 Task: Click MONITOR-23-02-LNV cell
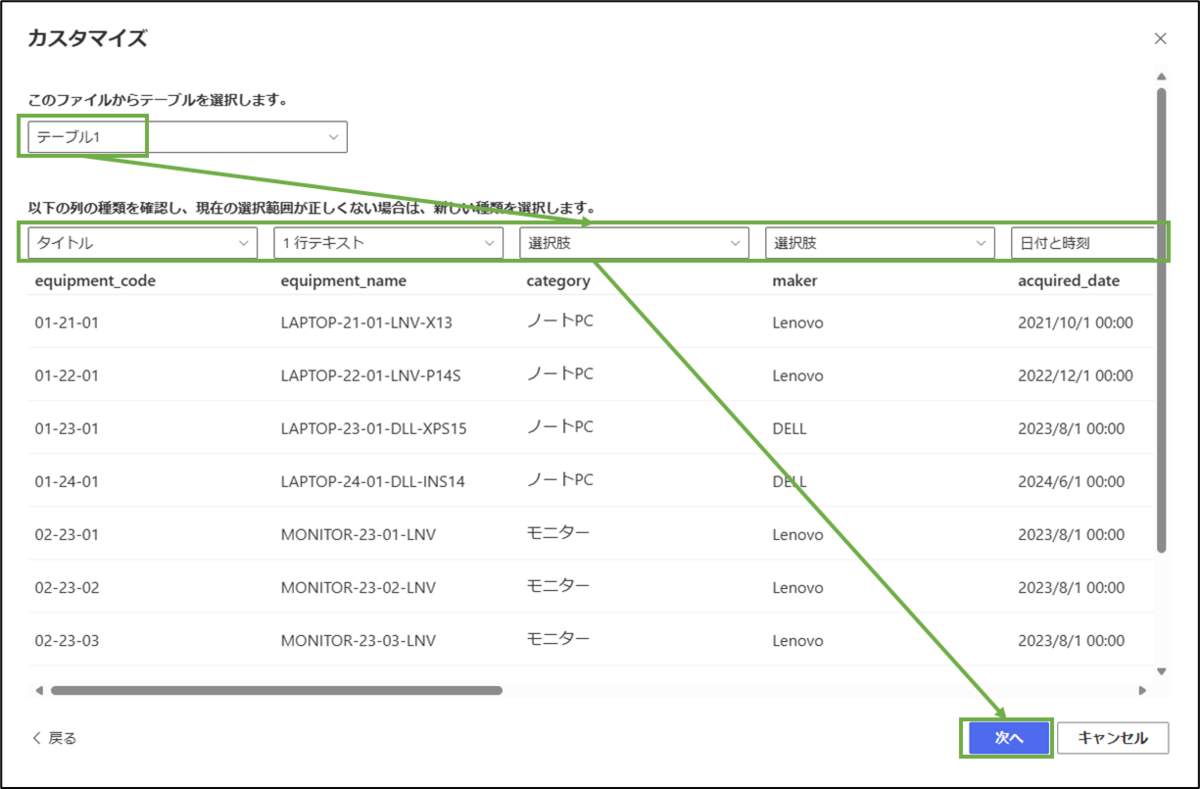(x=358, y=588)
